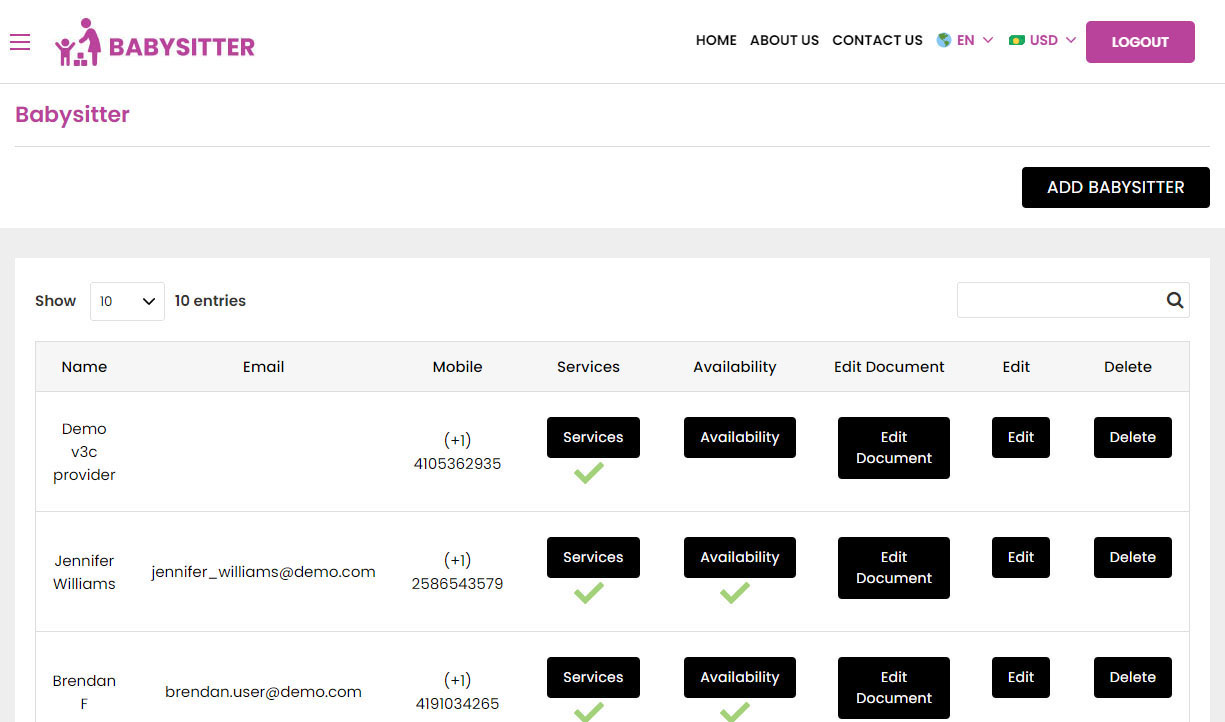Click the search magnifier icon
The image size is (1225, 722).
point(1174,300)
